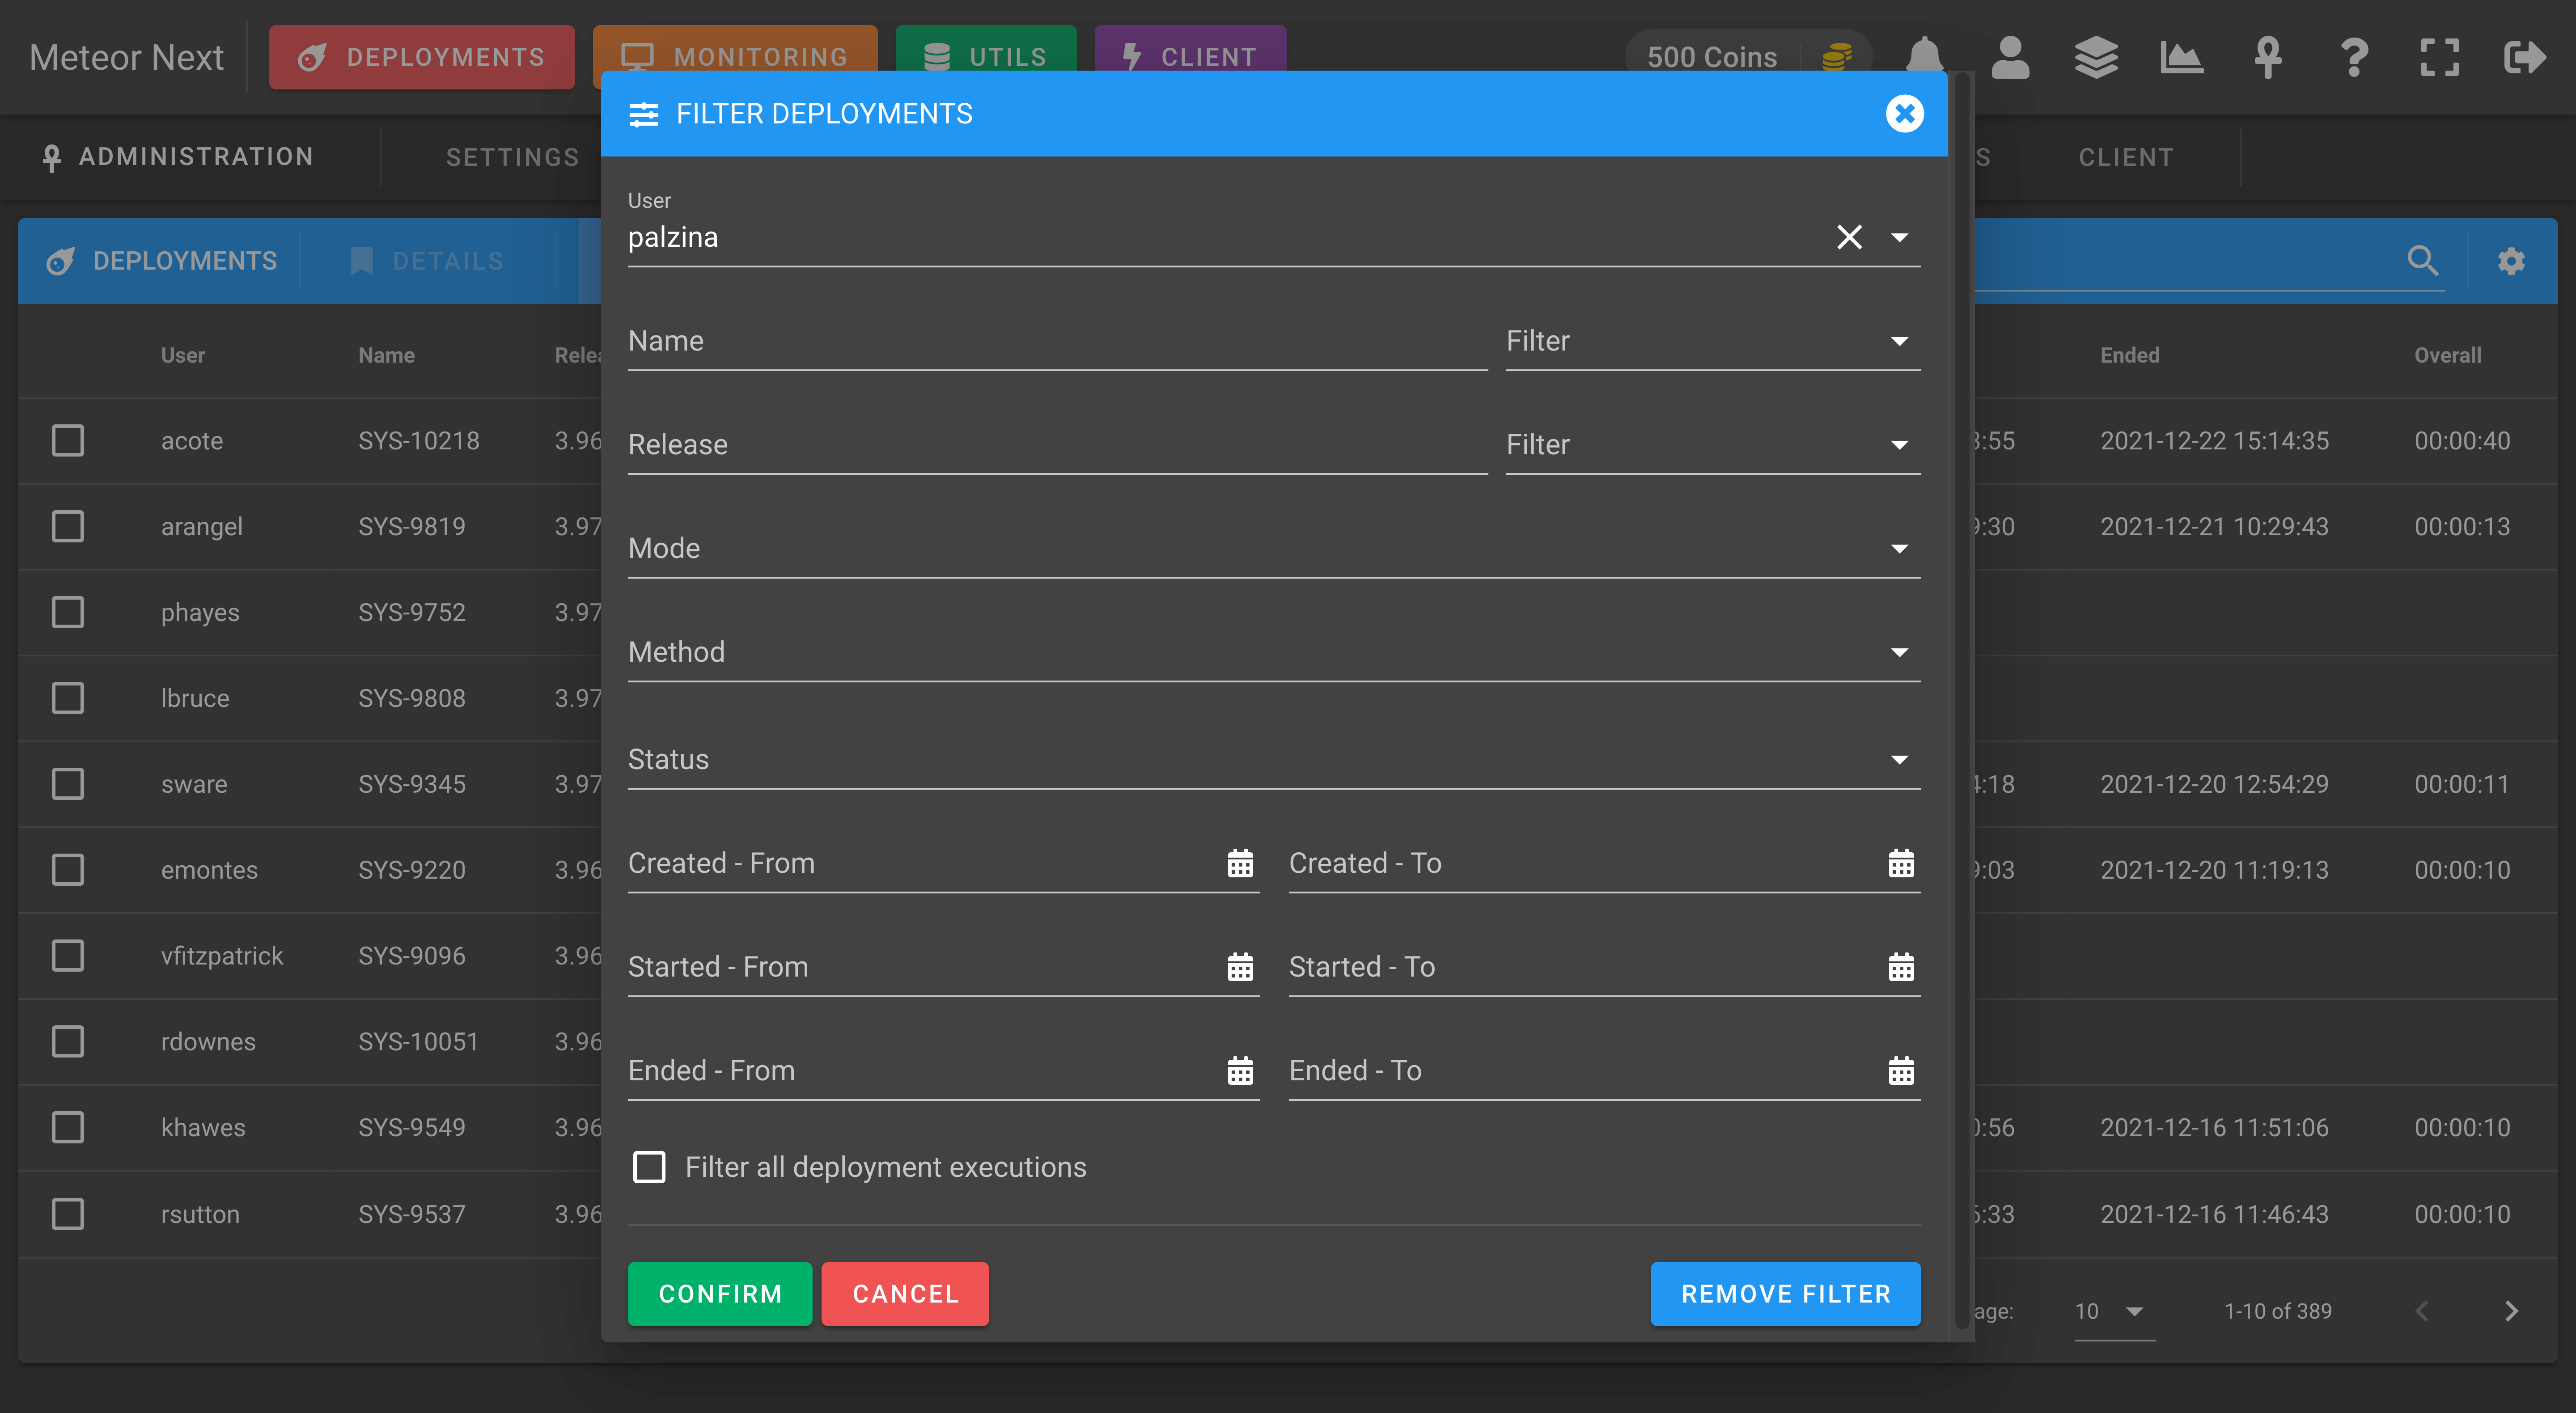Image resolution: width=2576 pixels, height=1413 pixels.
Task: Click the deployments table search icon
Action: 2422,261
